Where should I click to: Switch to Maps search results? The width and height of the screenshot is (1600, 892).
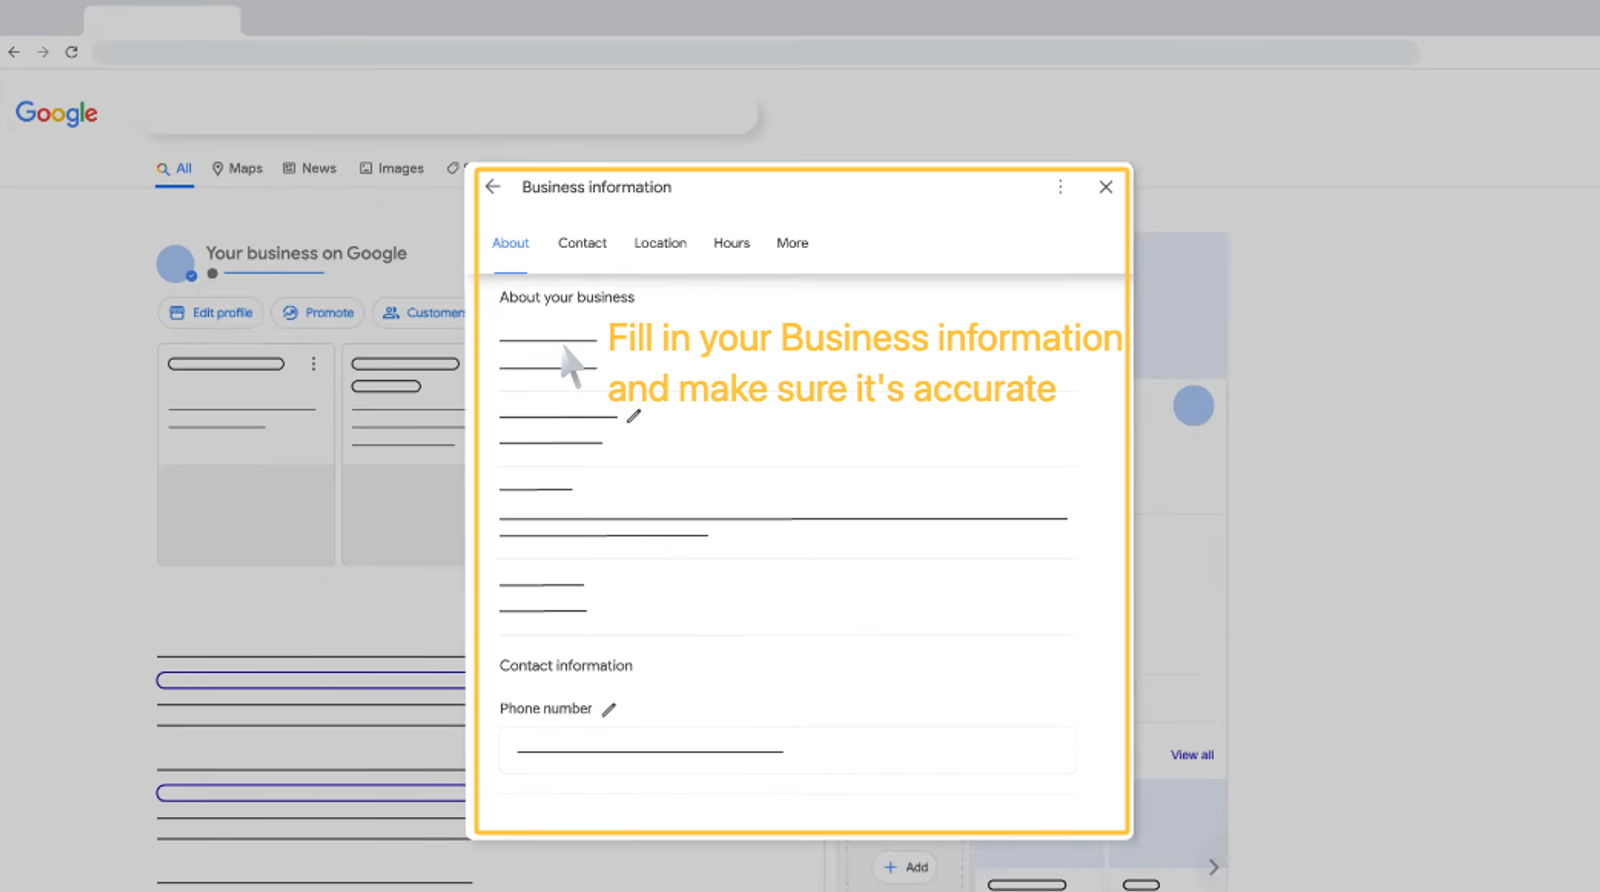[237, 169]
